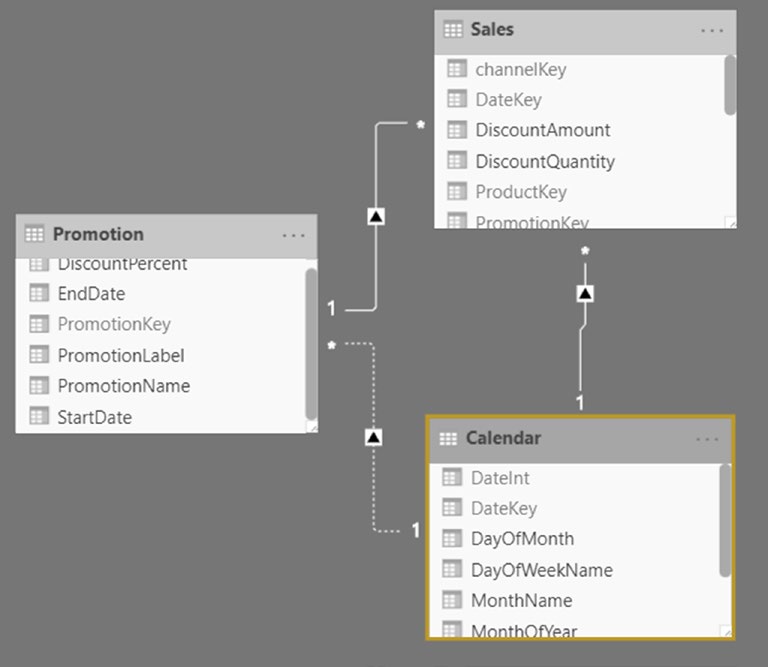The width and height of the screenshot is (768, 667).
Task: Click the Promotion table grid icon
Action: click(34, 234)
